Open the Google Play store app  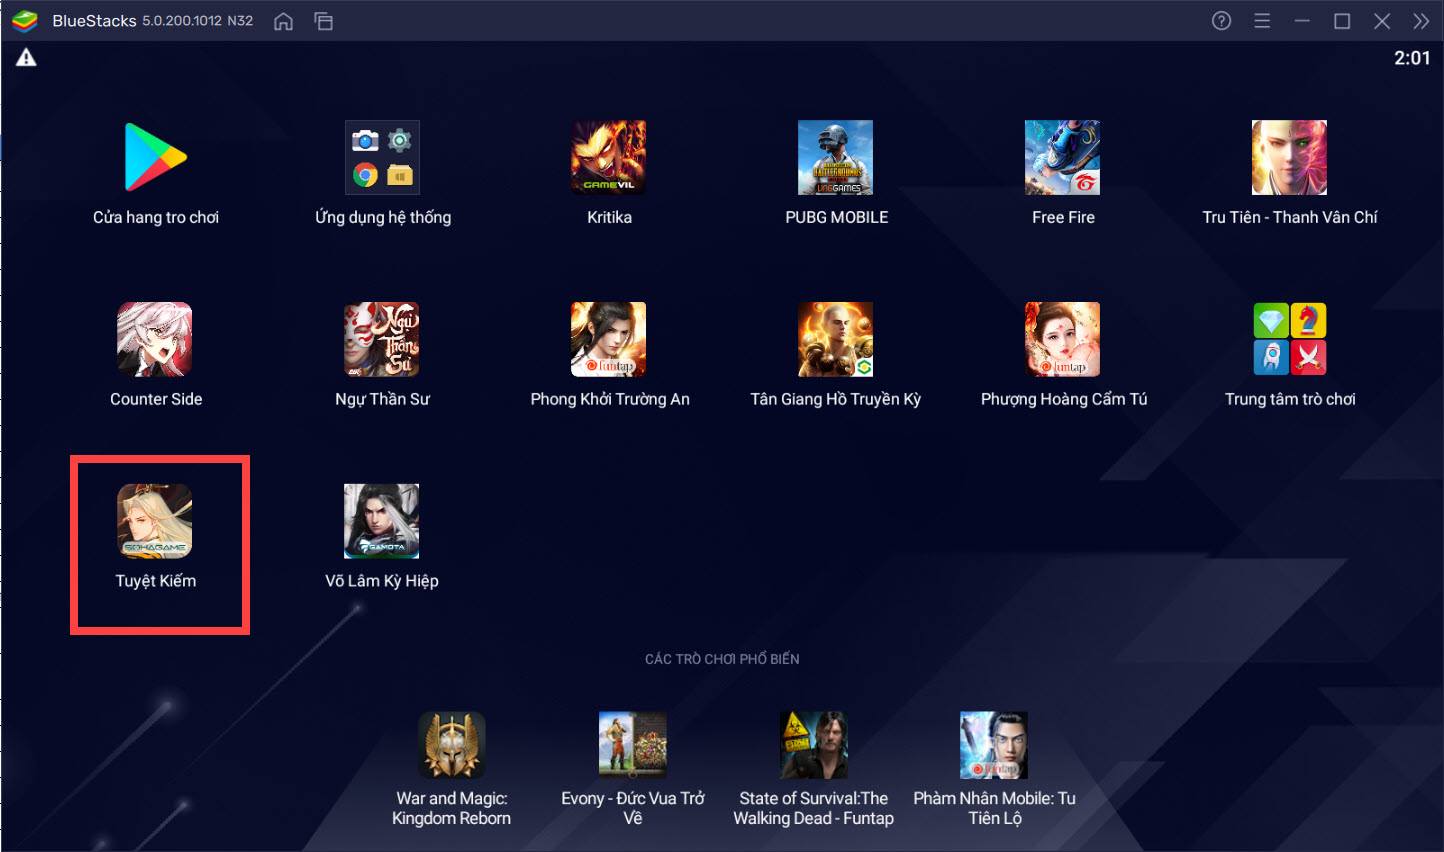coord(155,157)
